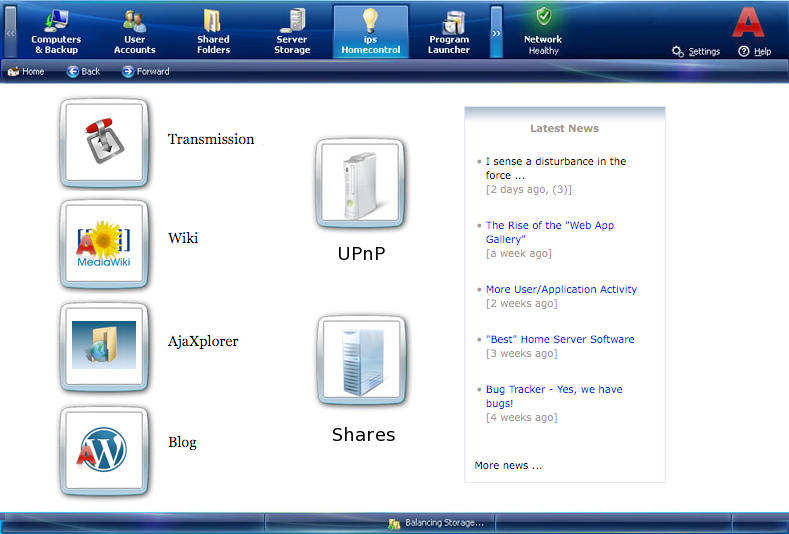Go to the Shared Folders tab
The height and width of the screenshot is (534, 789).
coord(213,31)
